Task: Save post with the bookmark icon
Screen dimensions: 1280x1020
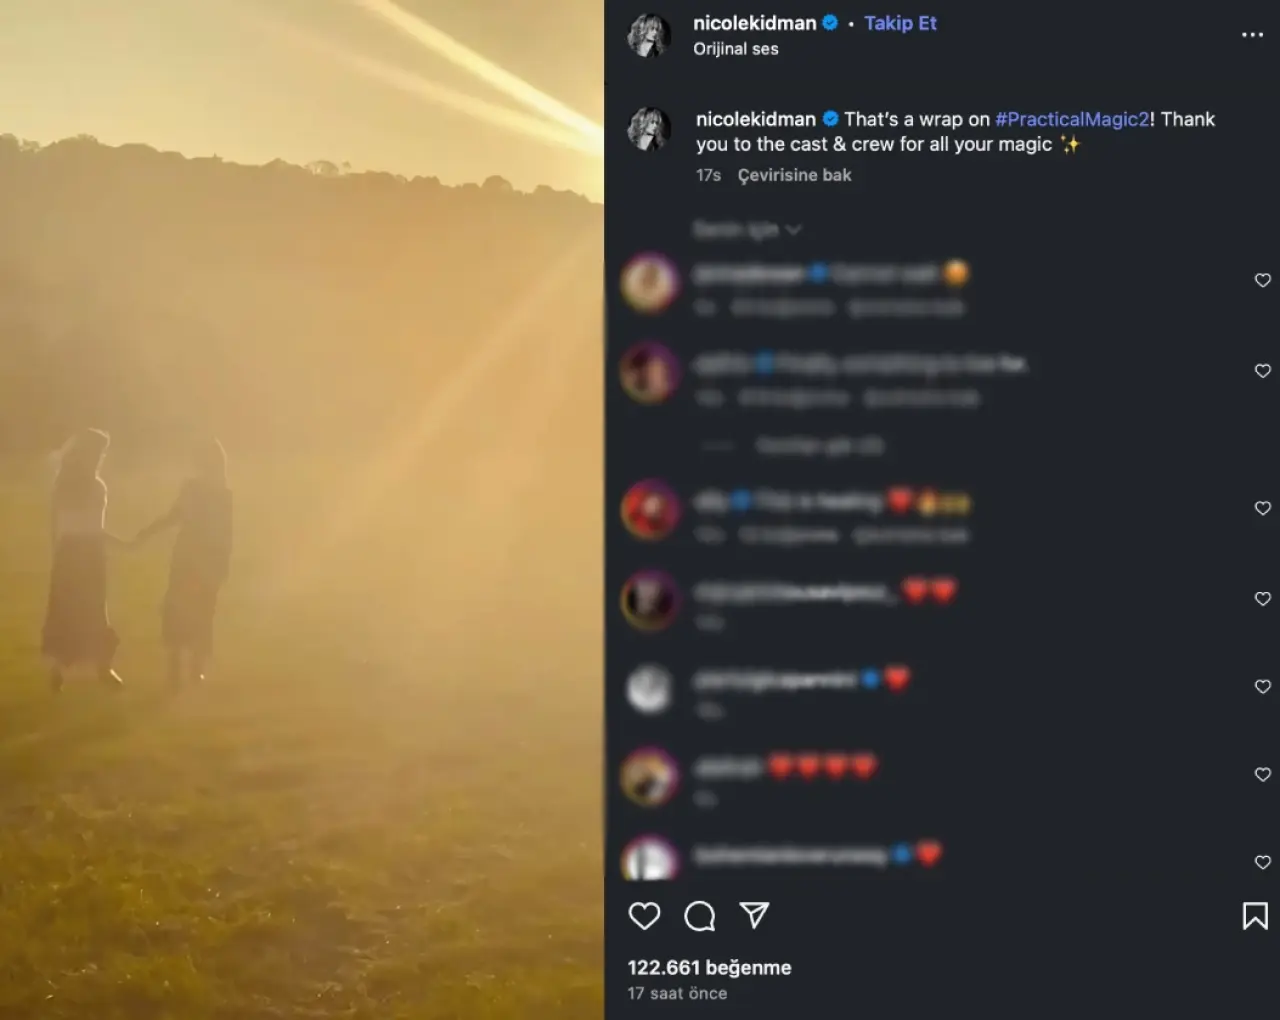Action: (1255, 916)
